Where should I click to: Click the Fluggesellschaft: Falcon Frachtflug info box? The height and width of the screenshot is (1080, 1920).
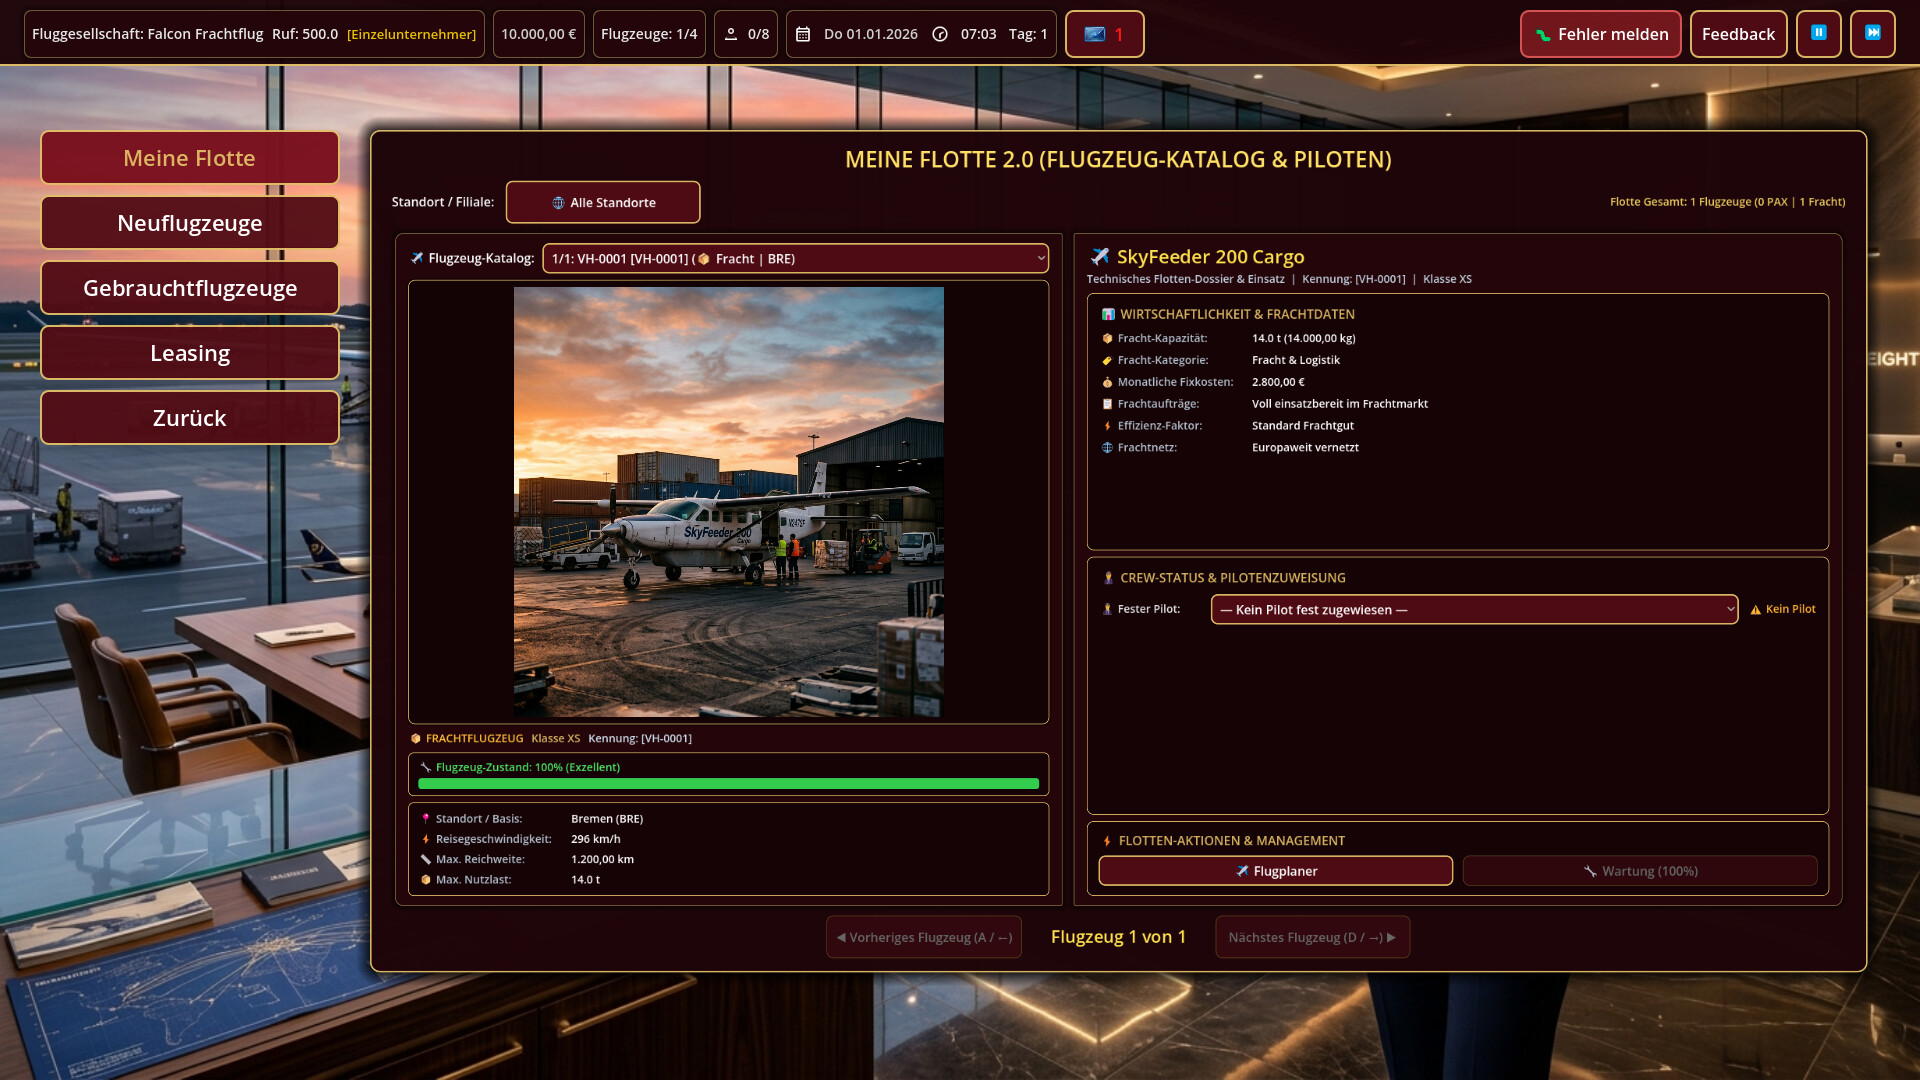[254, 34]
